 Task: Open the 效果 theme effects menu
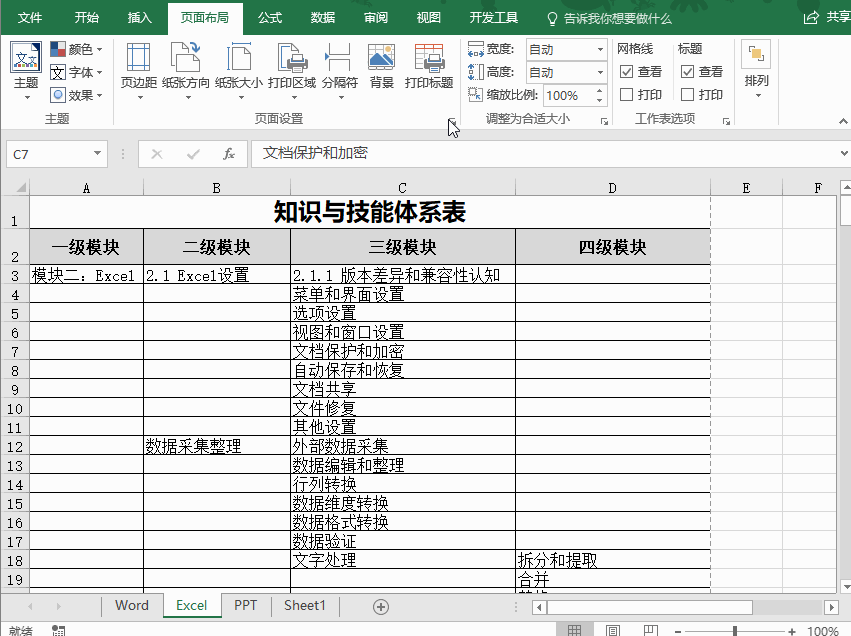(77, 95)
